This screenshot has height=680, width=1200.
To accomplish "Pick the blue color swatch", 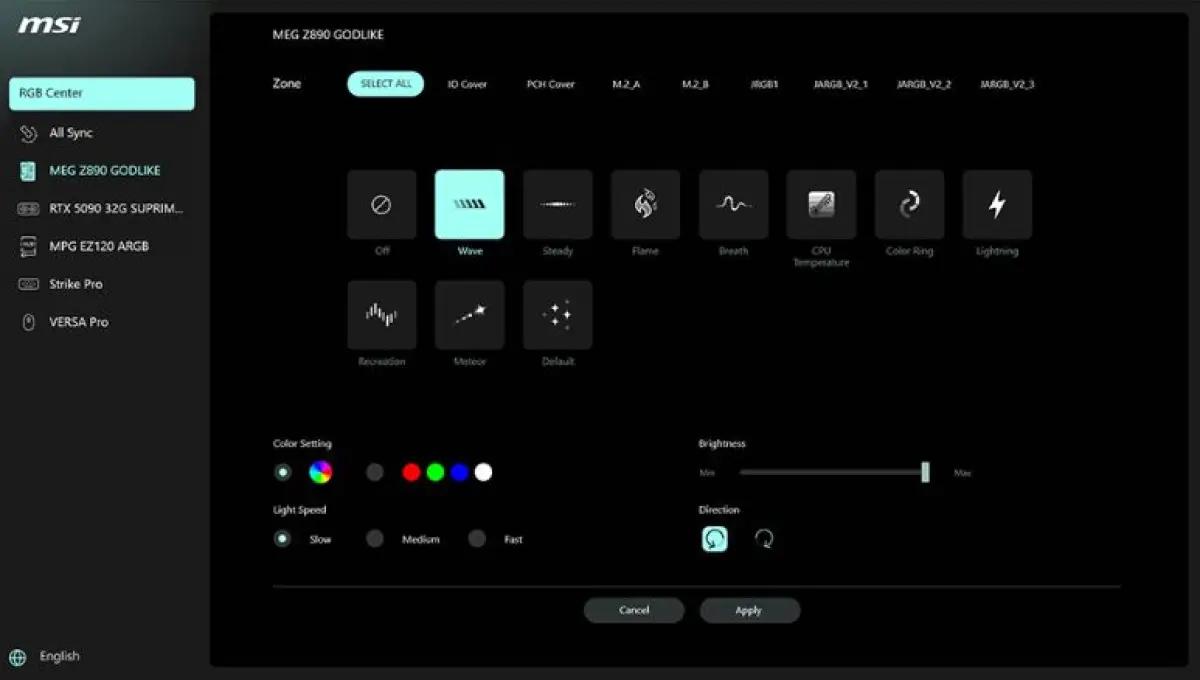I will 459,472.
